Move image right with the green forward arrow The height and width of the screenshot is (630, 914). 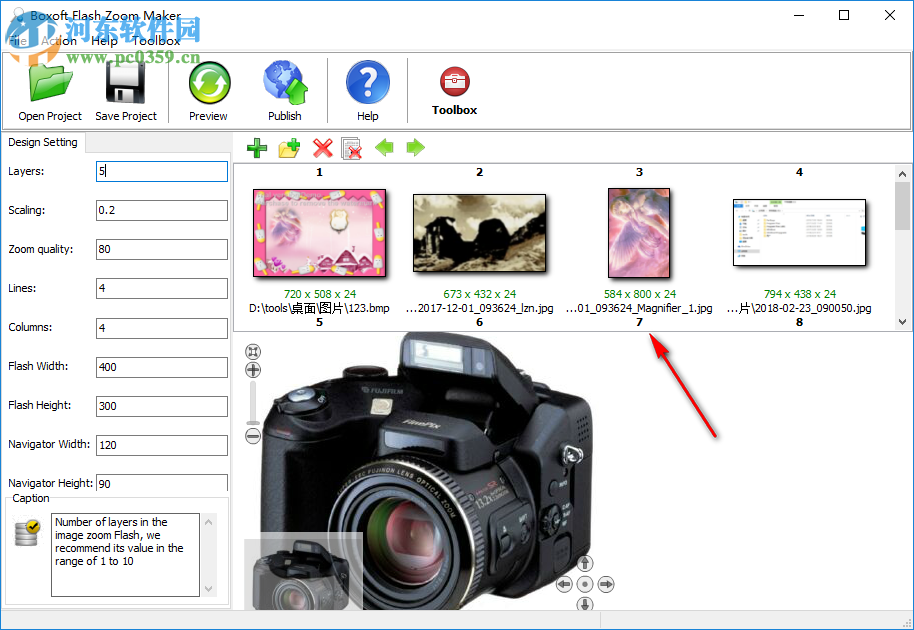[x=414, y=148]
